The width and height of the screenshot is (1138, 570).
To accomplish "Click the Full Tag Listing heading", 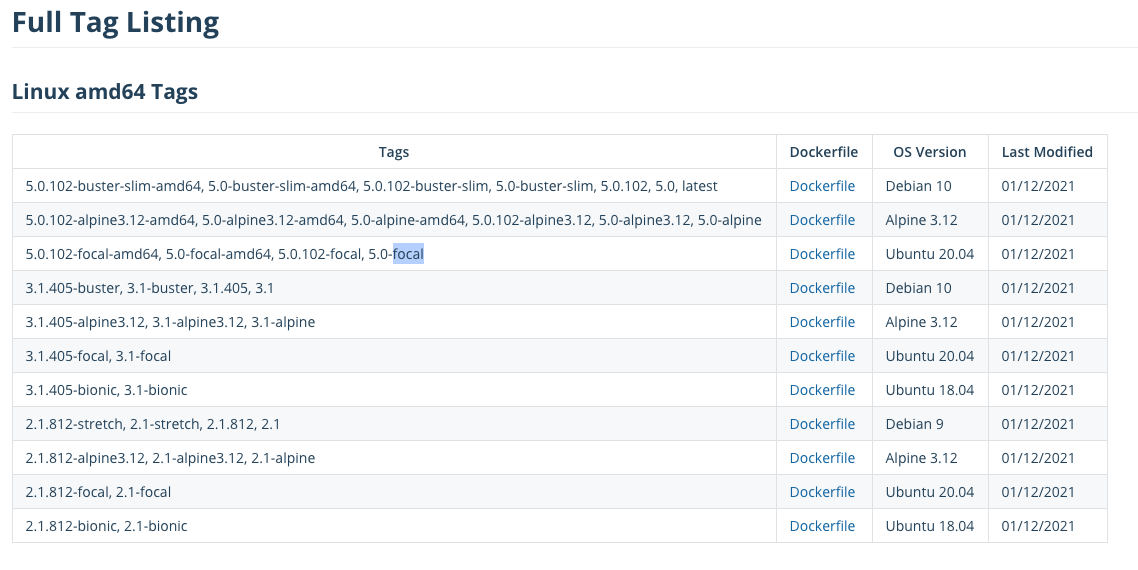I will 115,23.
